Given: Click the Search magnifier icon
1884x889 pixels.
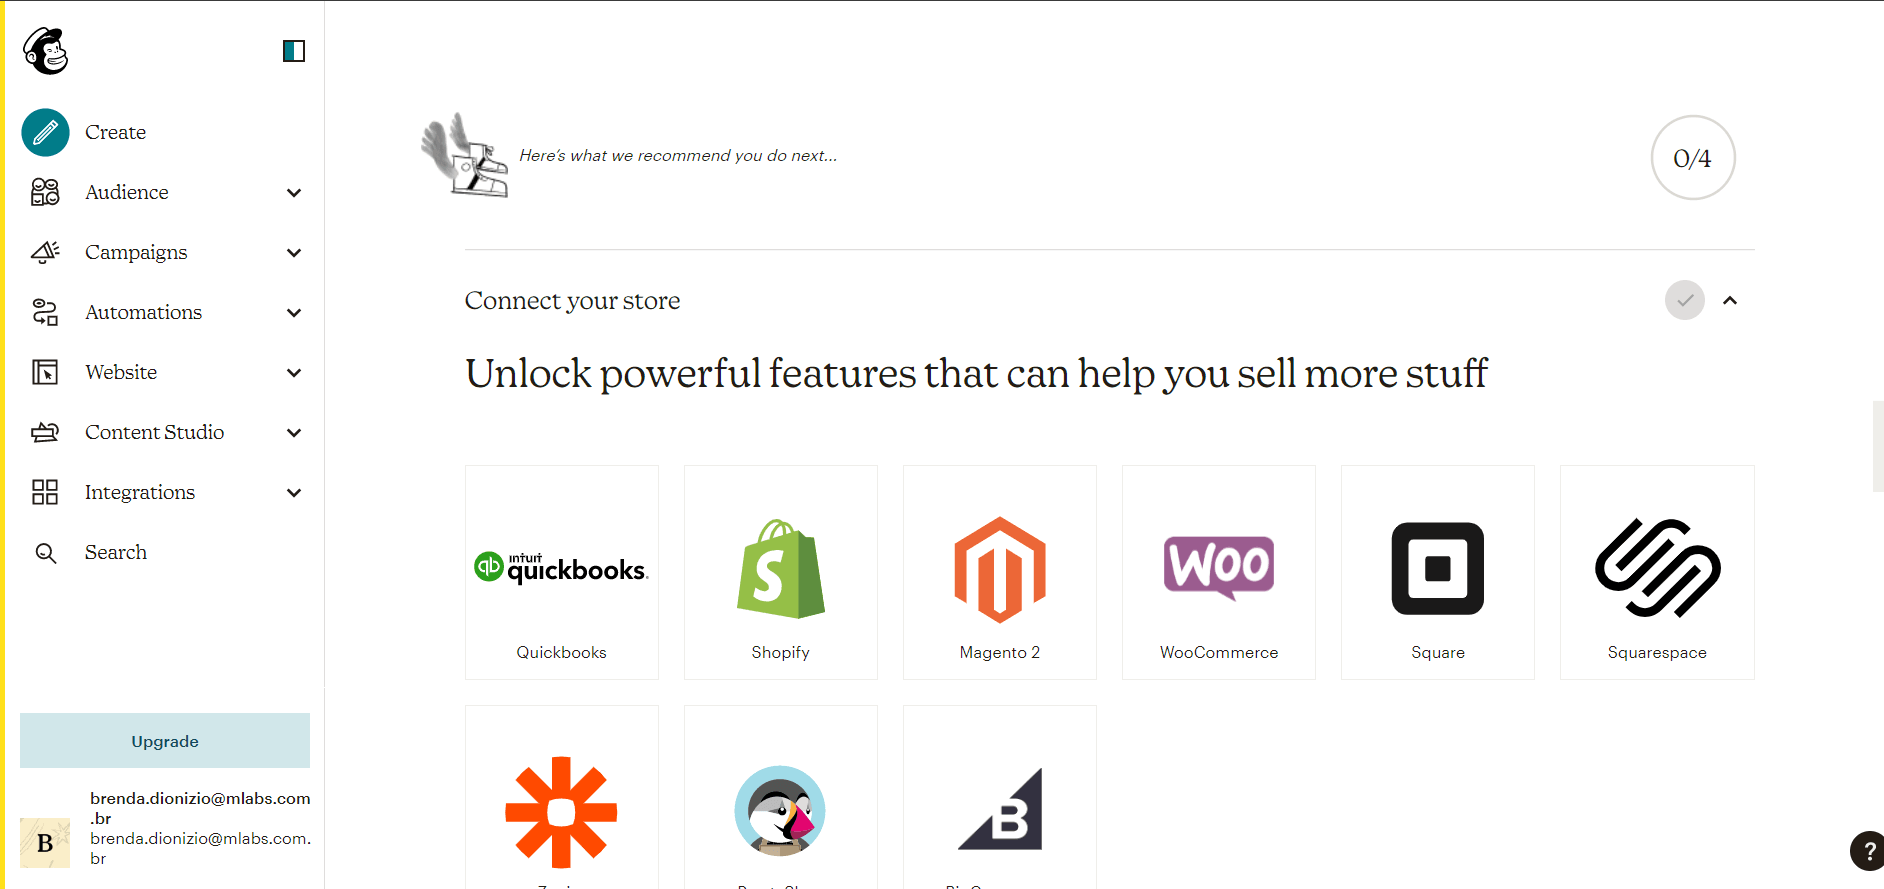Looking at the screenshot, I should pos(45,553).
